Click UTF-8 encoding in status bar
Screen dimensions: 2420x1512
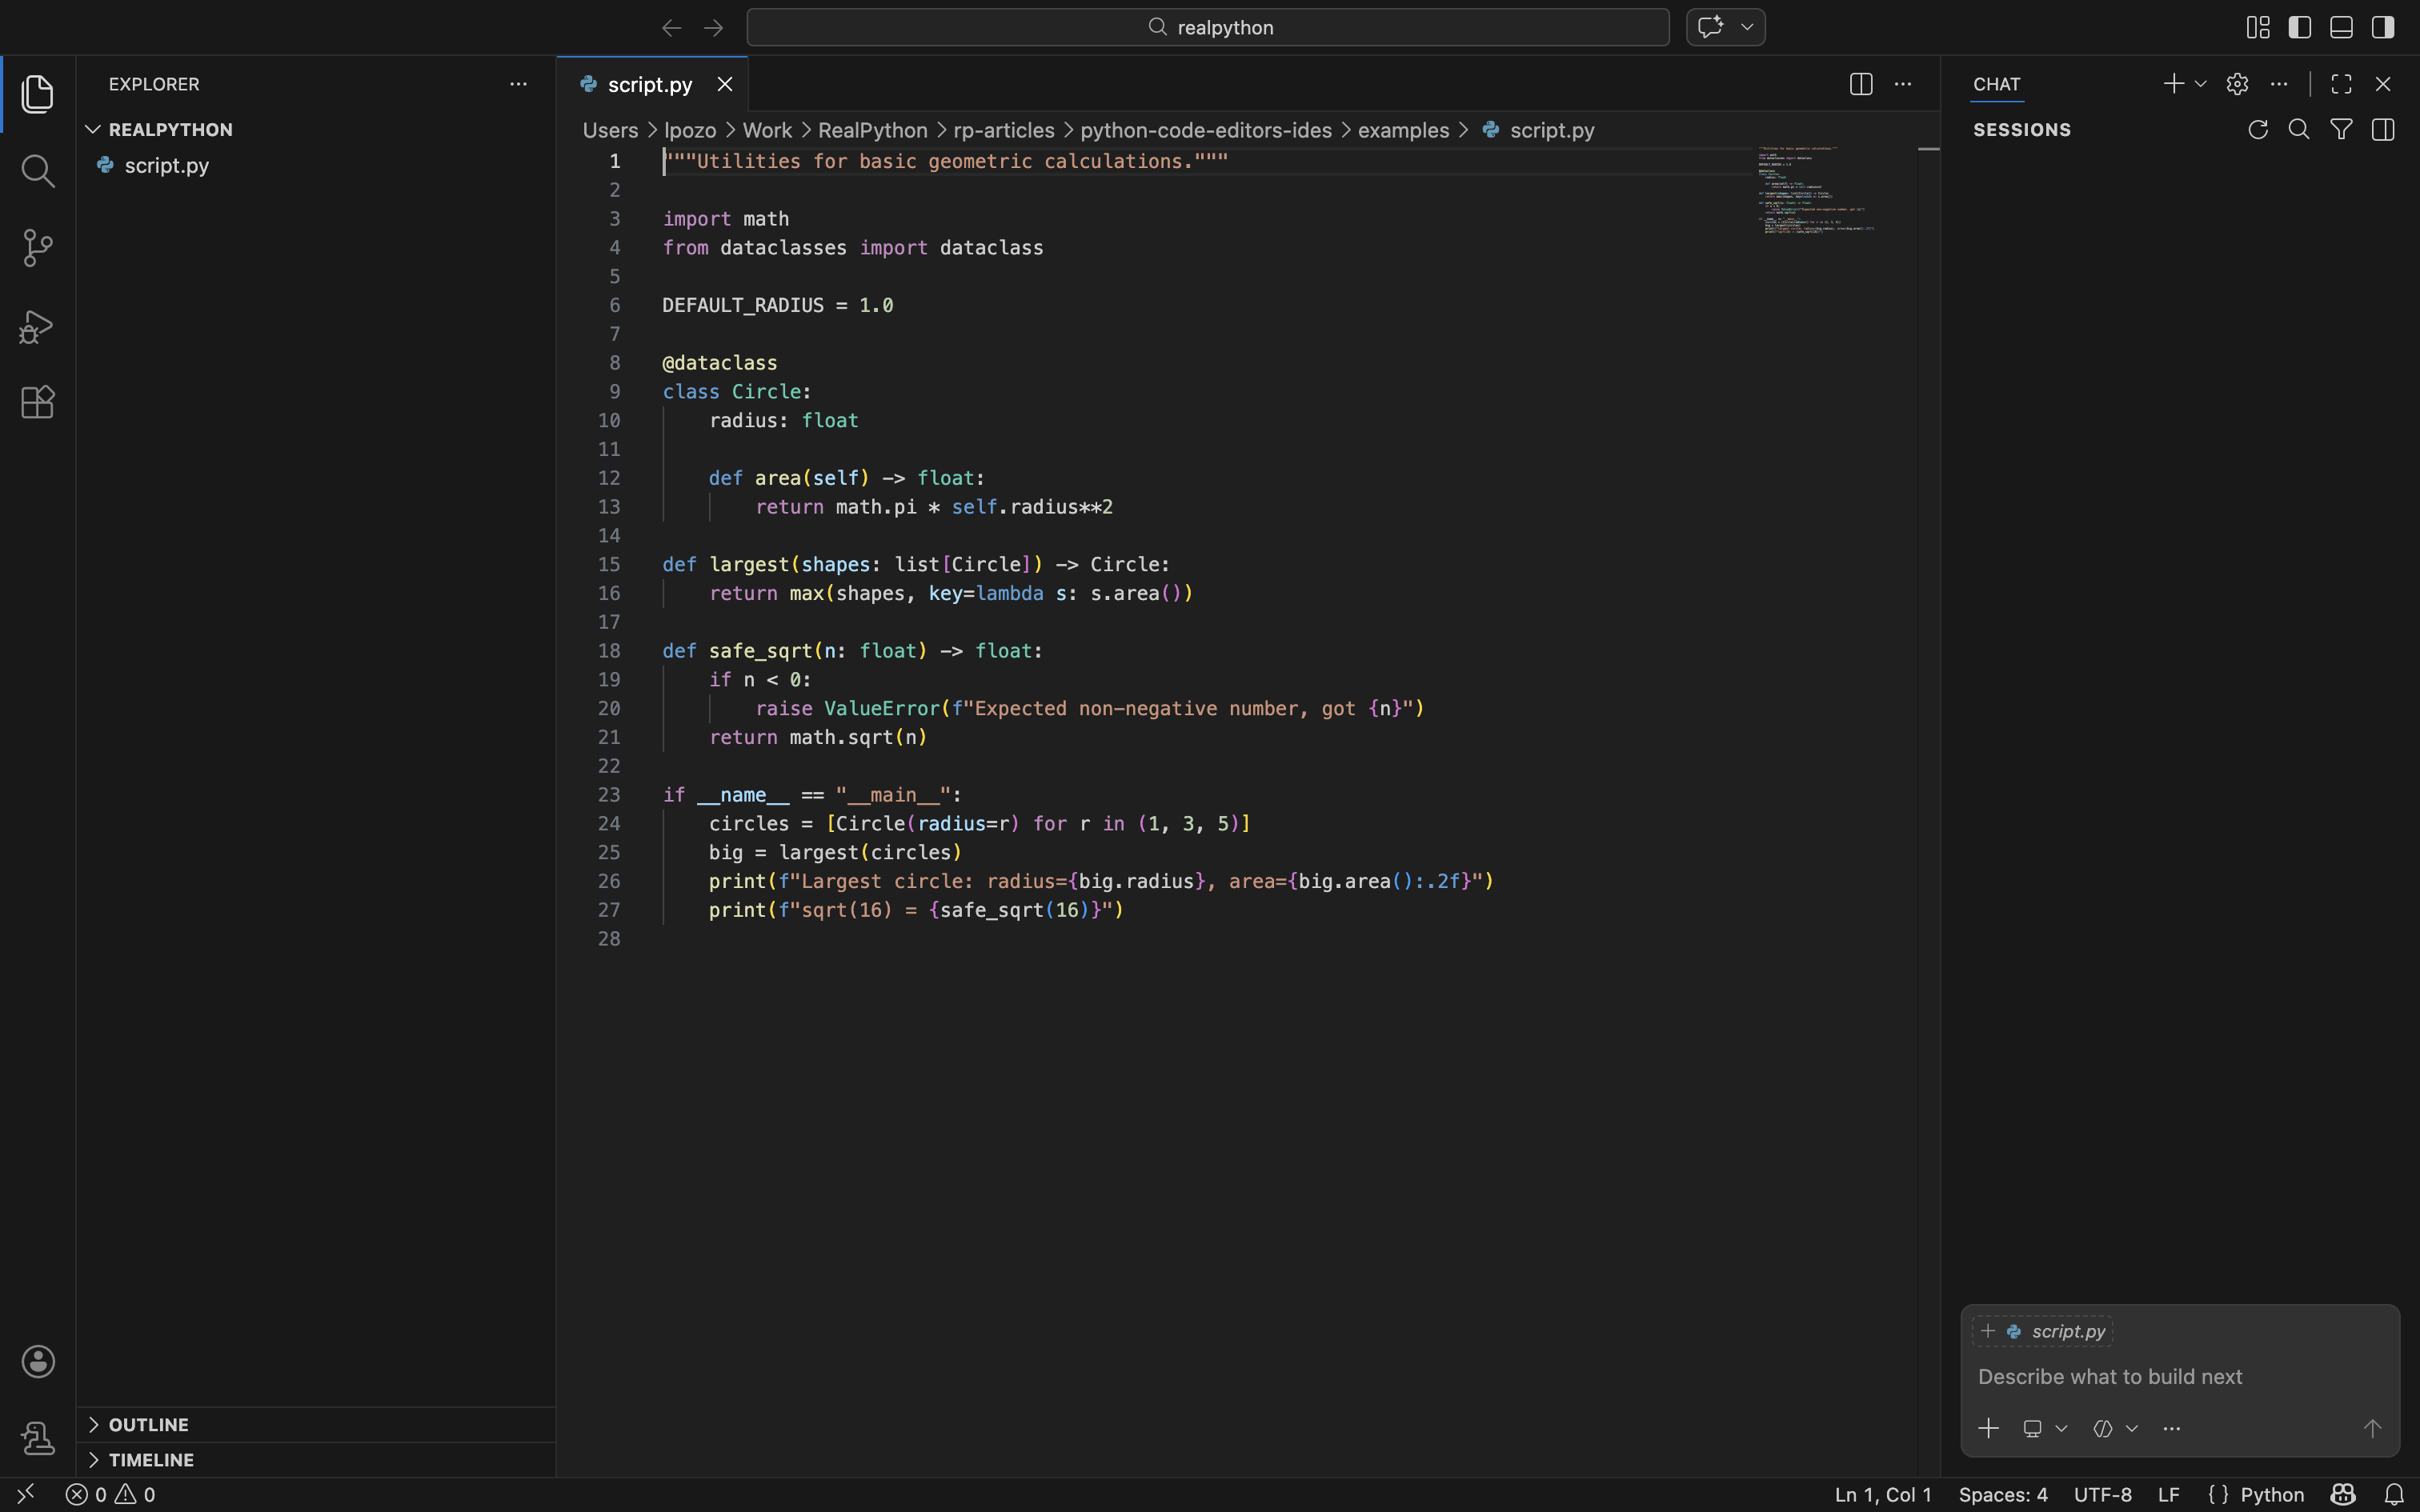(x=2102, y=1494)
